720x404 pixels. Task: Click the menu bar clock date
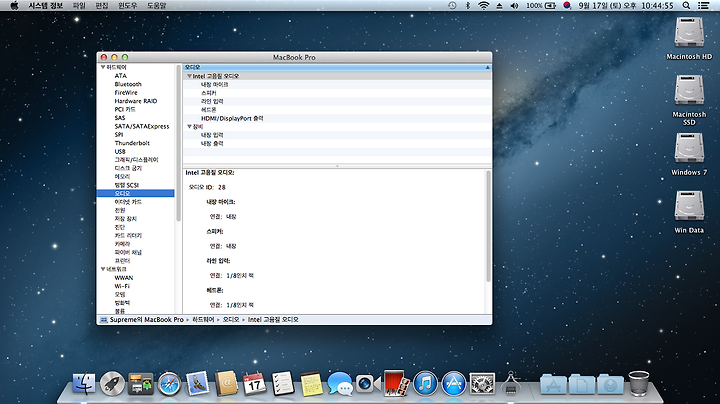(x=625, y=6)
